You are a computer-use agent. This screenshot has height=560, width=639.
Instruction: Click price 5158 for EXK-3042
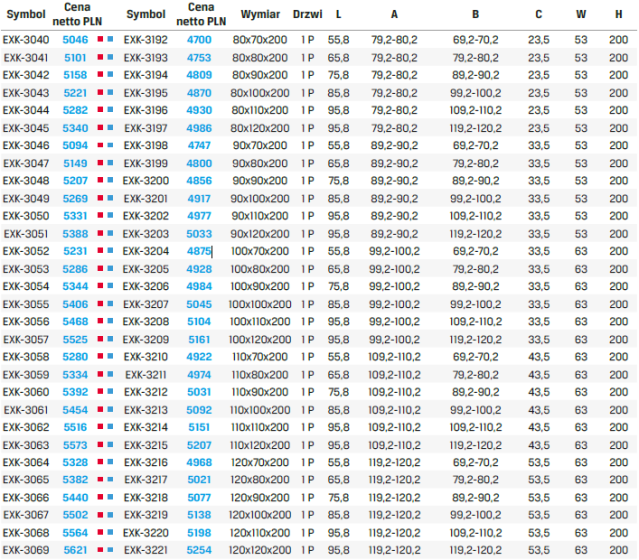point(75,75)
